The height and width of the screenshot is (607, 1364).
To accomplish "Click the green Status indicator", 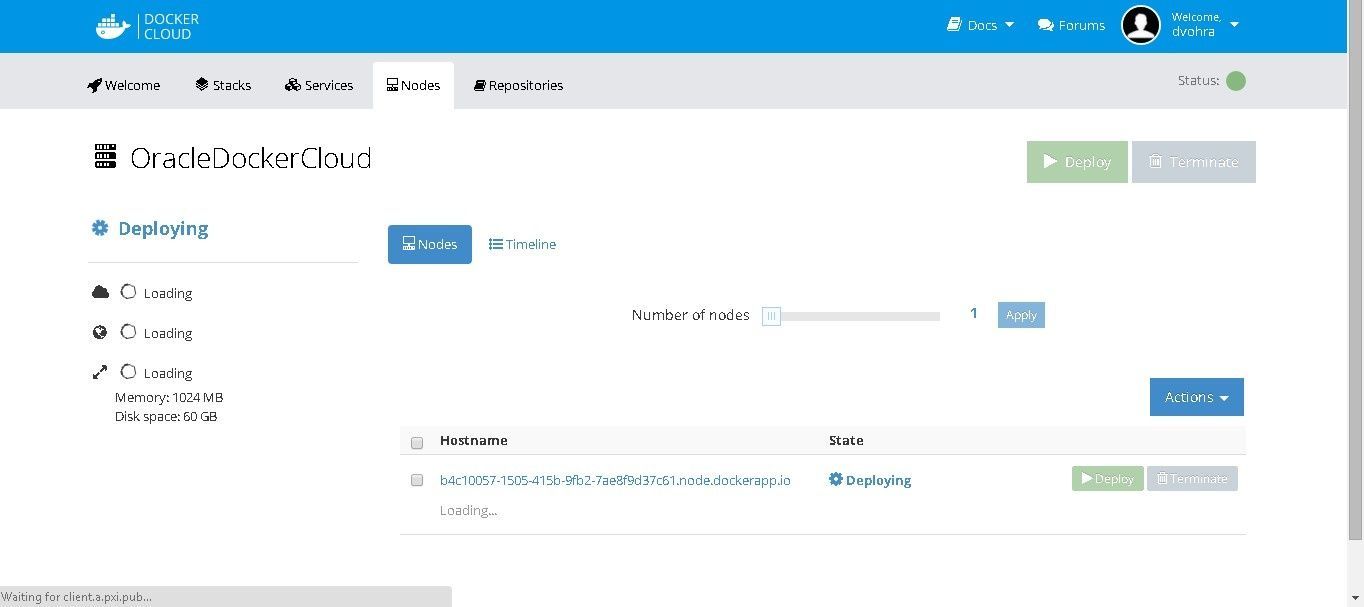I will [1236, 81].
